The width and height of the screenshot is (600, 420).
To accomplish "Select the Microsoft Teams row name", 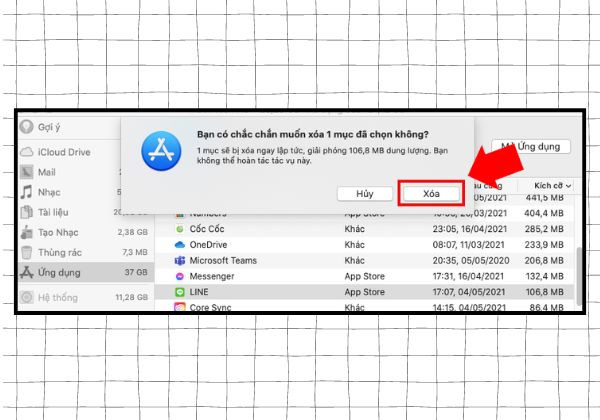I will (x=223, y=260).
